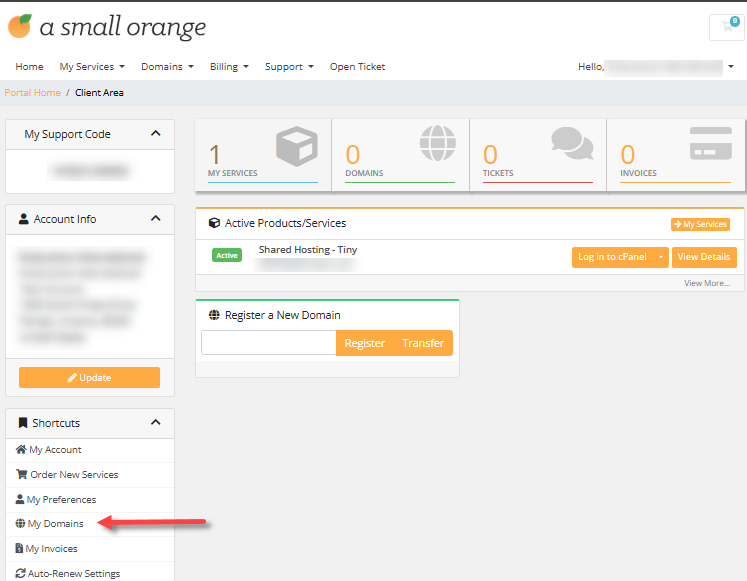This screenshot has width=747, height=581.
Task: Click the Update account button
Action: 90,377
